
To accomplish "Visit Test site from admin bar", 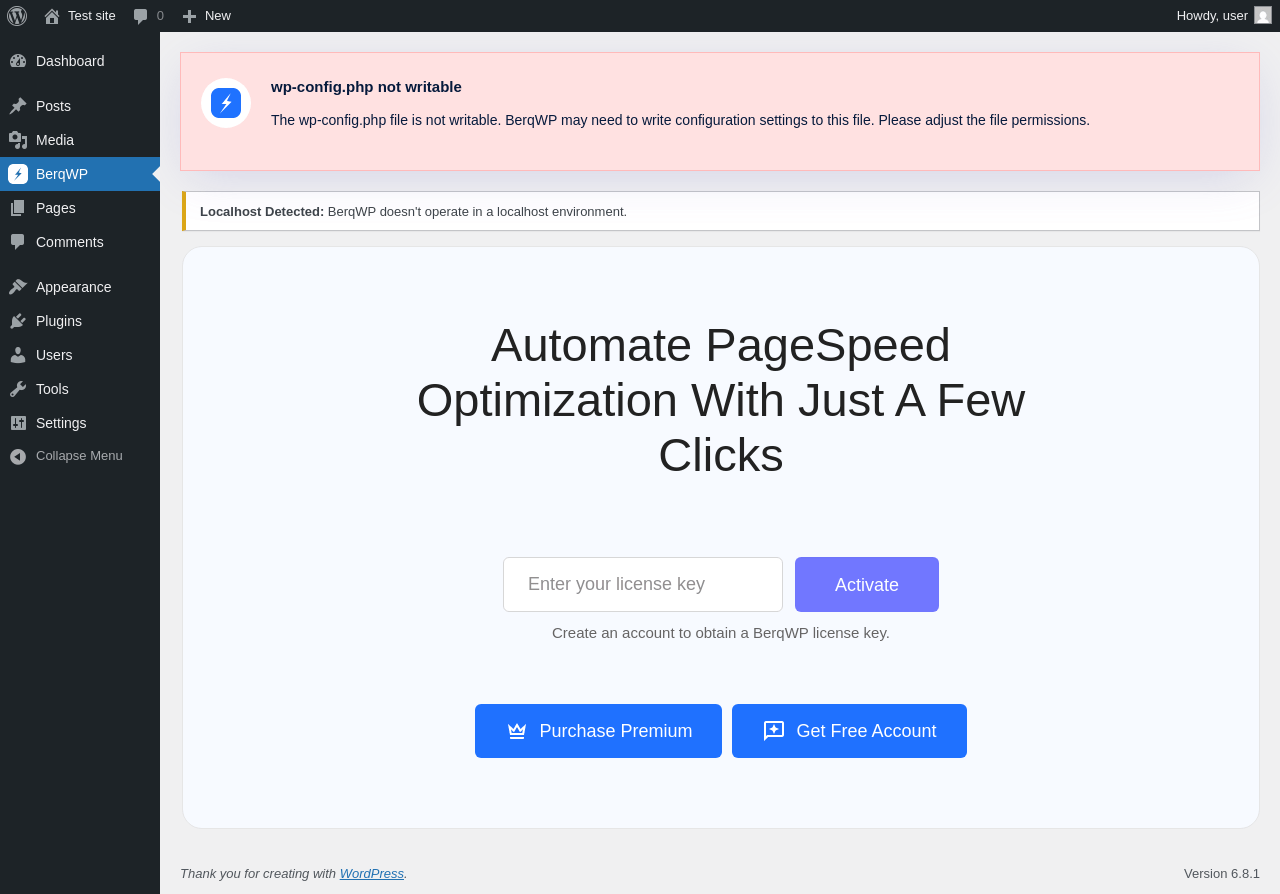I will coord(80,16).
